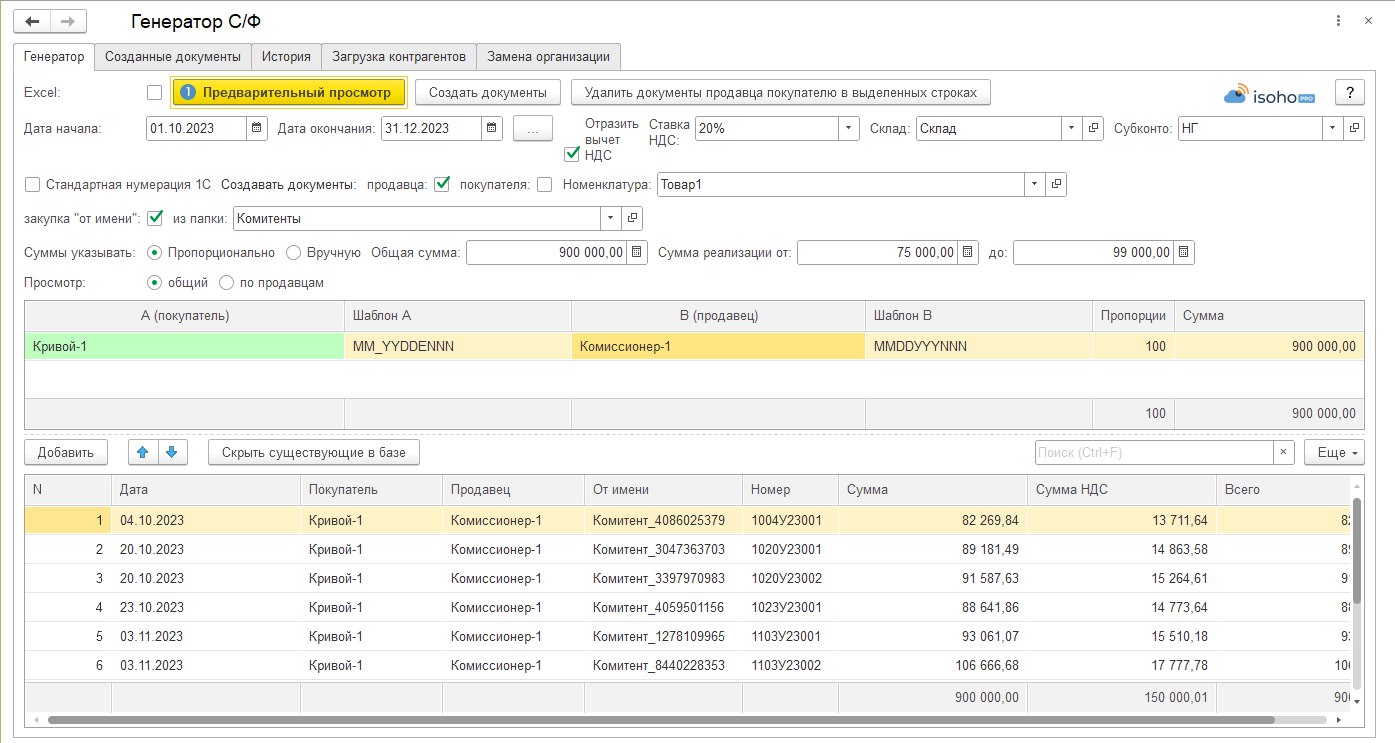
Task: Select the Вручную radio option
Action: pos(294,253)
